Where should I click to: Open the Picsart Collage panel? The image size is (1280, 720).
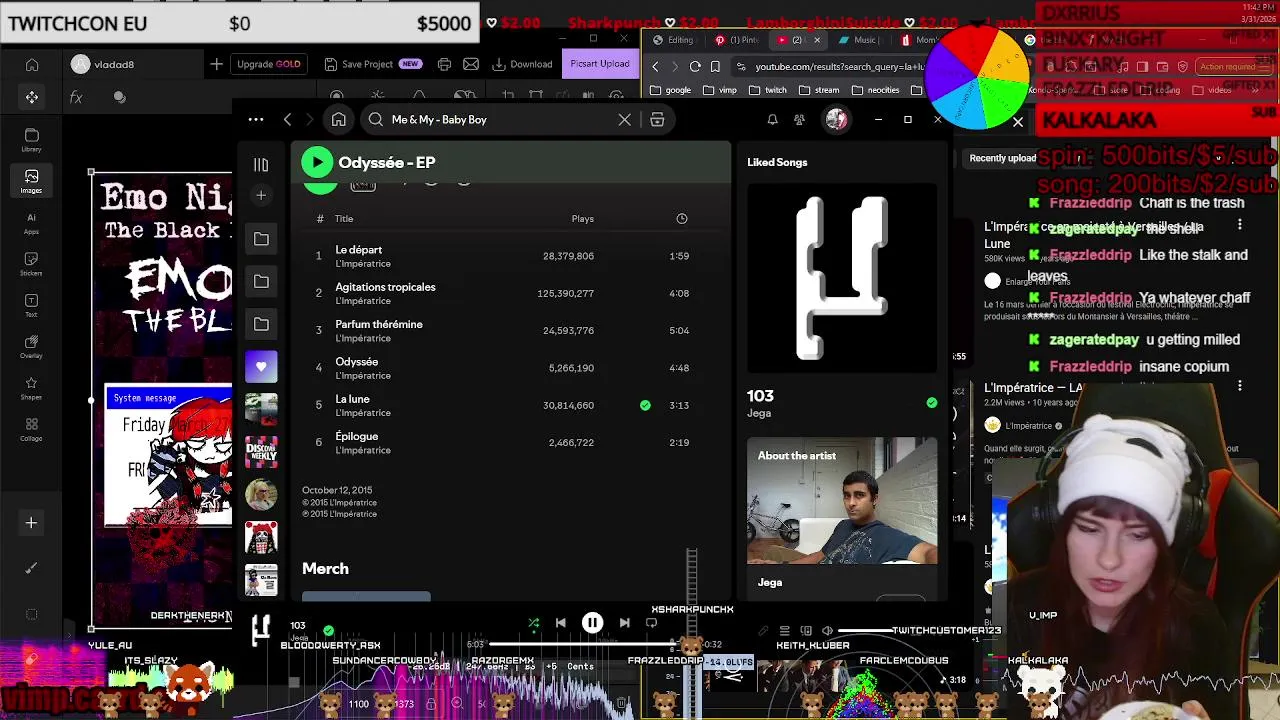coord(32,429)
